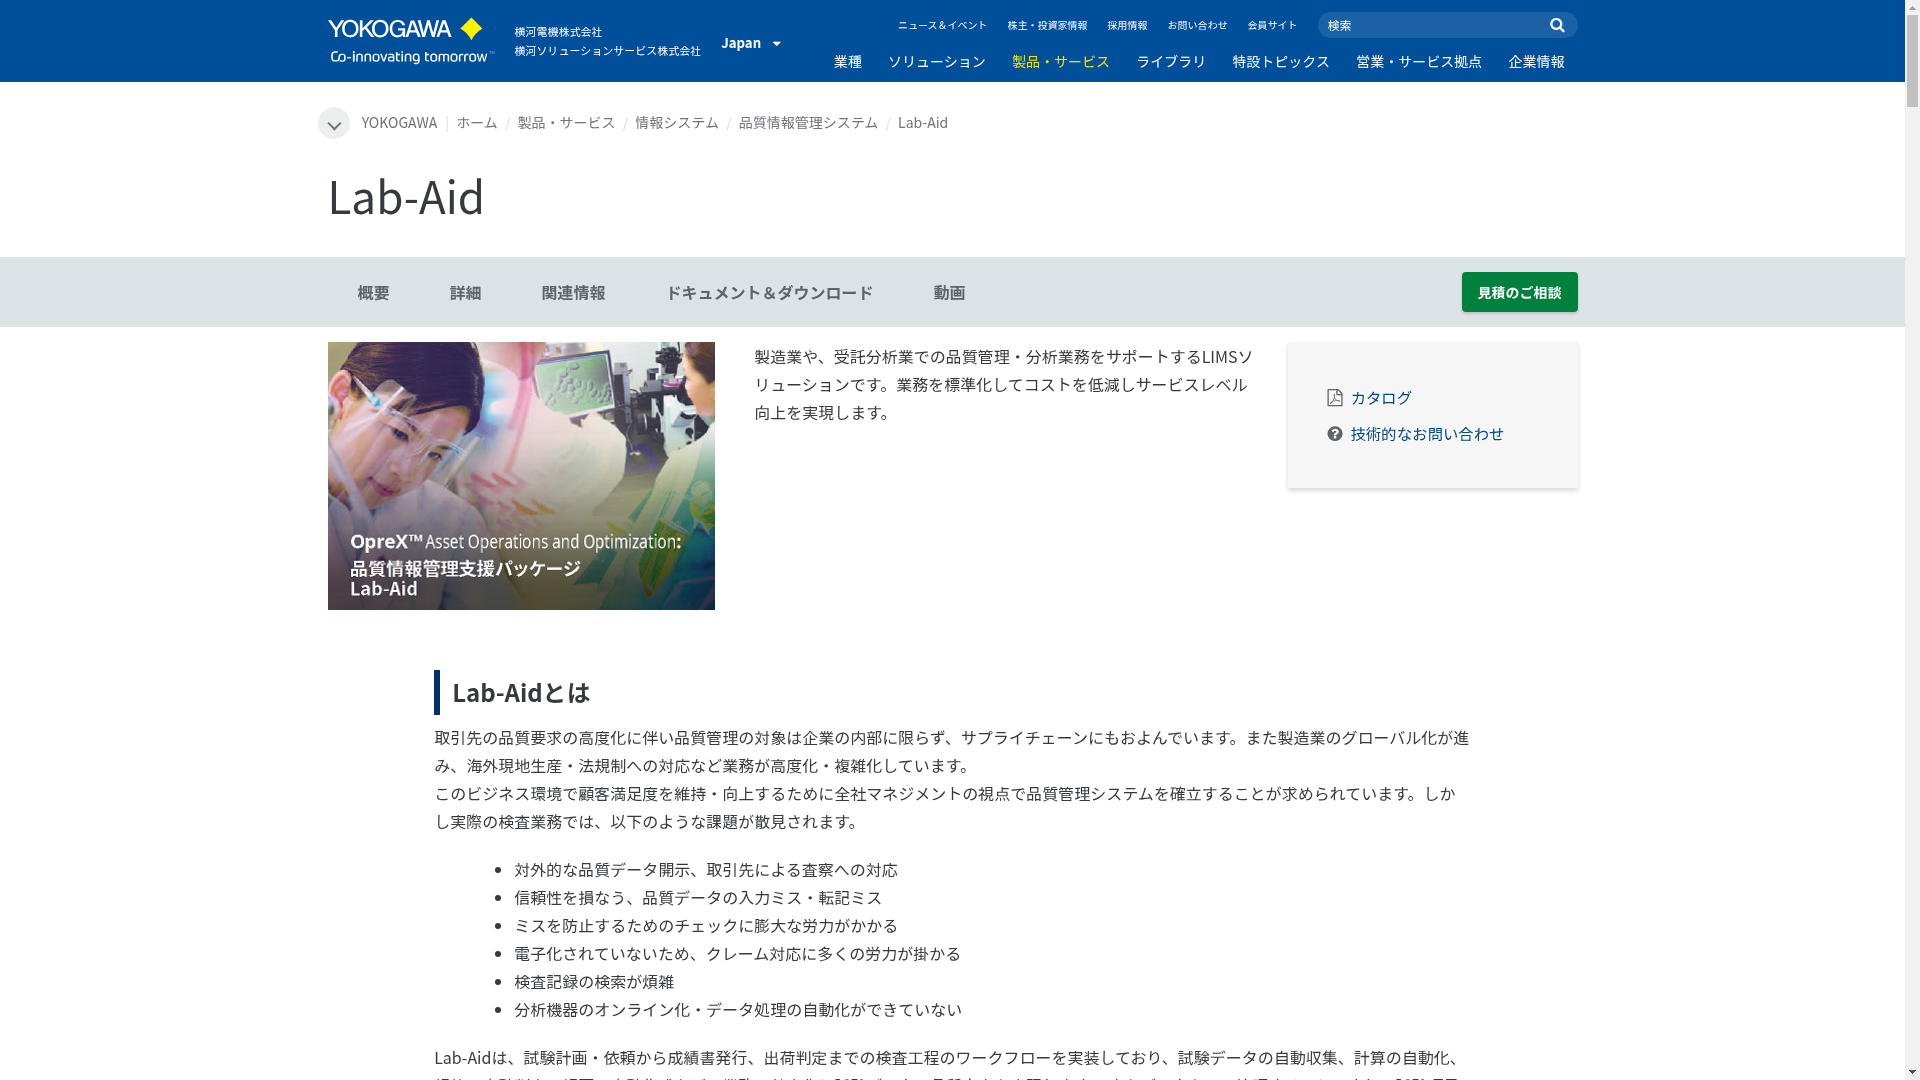Click ホーム breadcrumb
1920x1080 pixels.
[477, 122]
